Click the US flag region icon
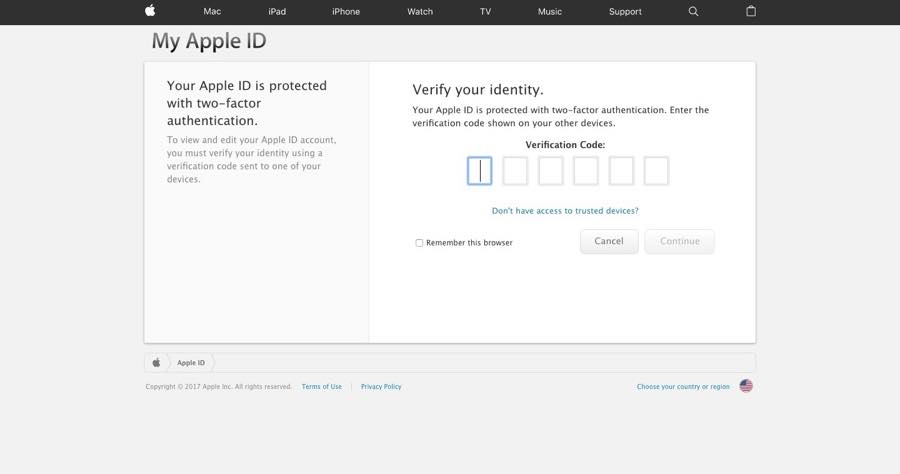The height and width of the screenshot is (474, 900). pos(746,386)
